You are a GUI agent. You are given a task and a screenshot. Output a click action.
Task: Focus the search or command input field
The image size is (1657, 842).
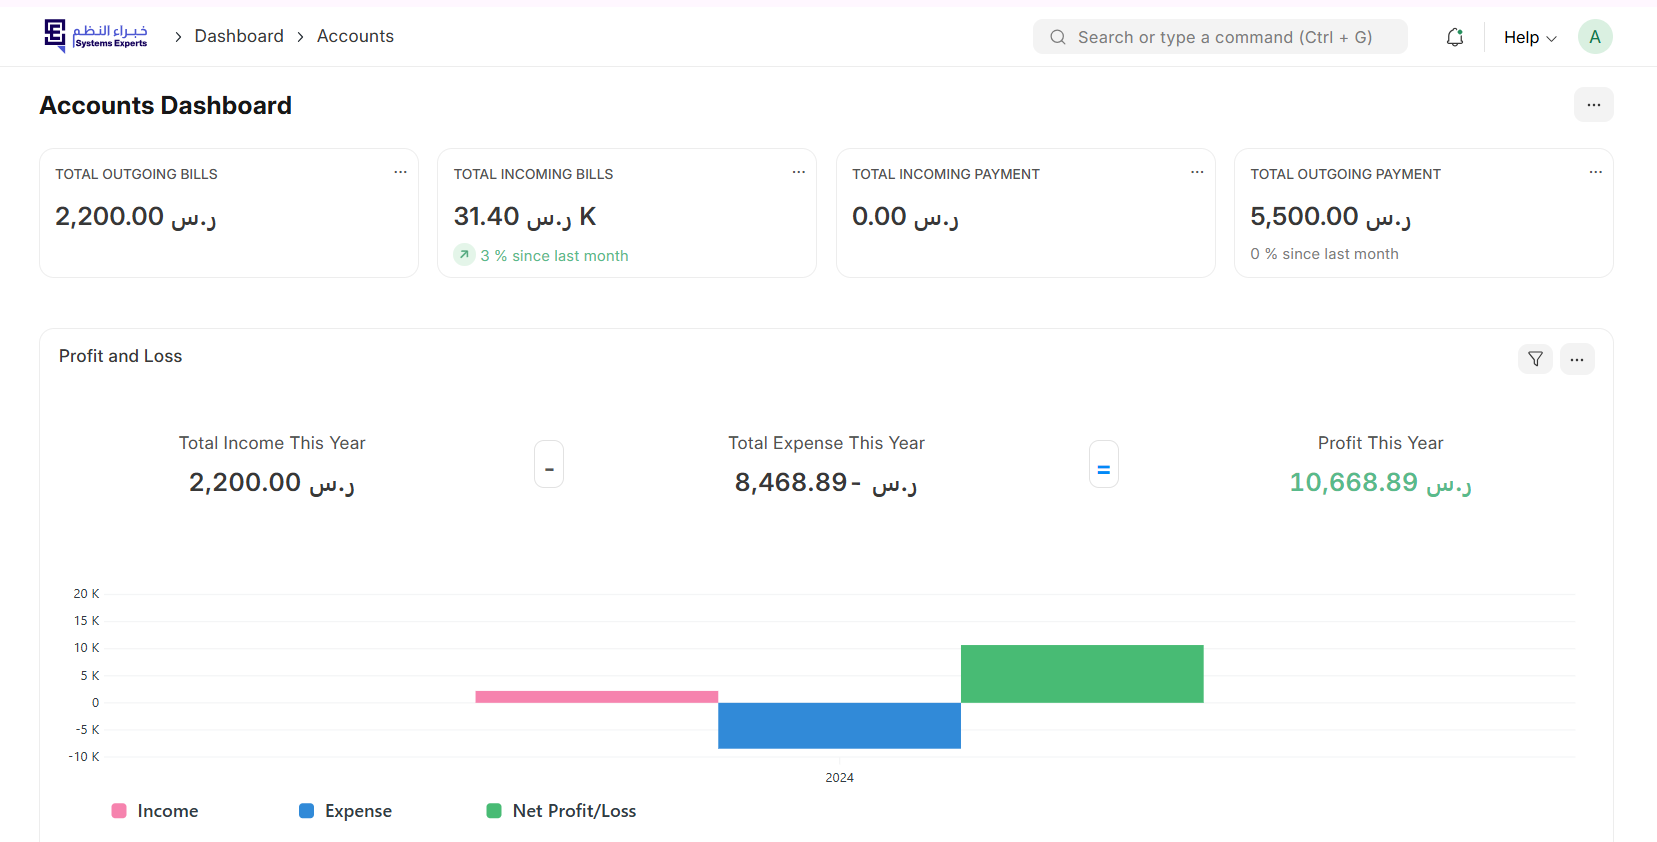point(1220,37)
